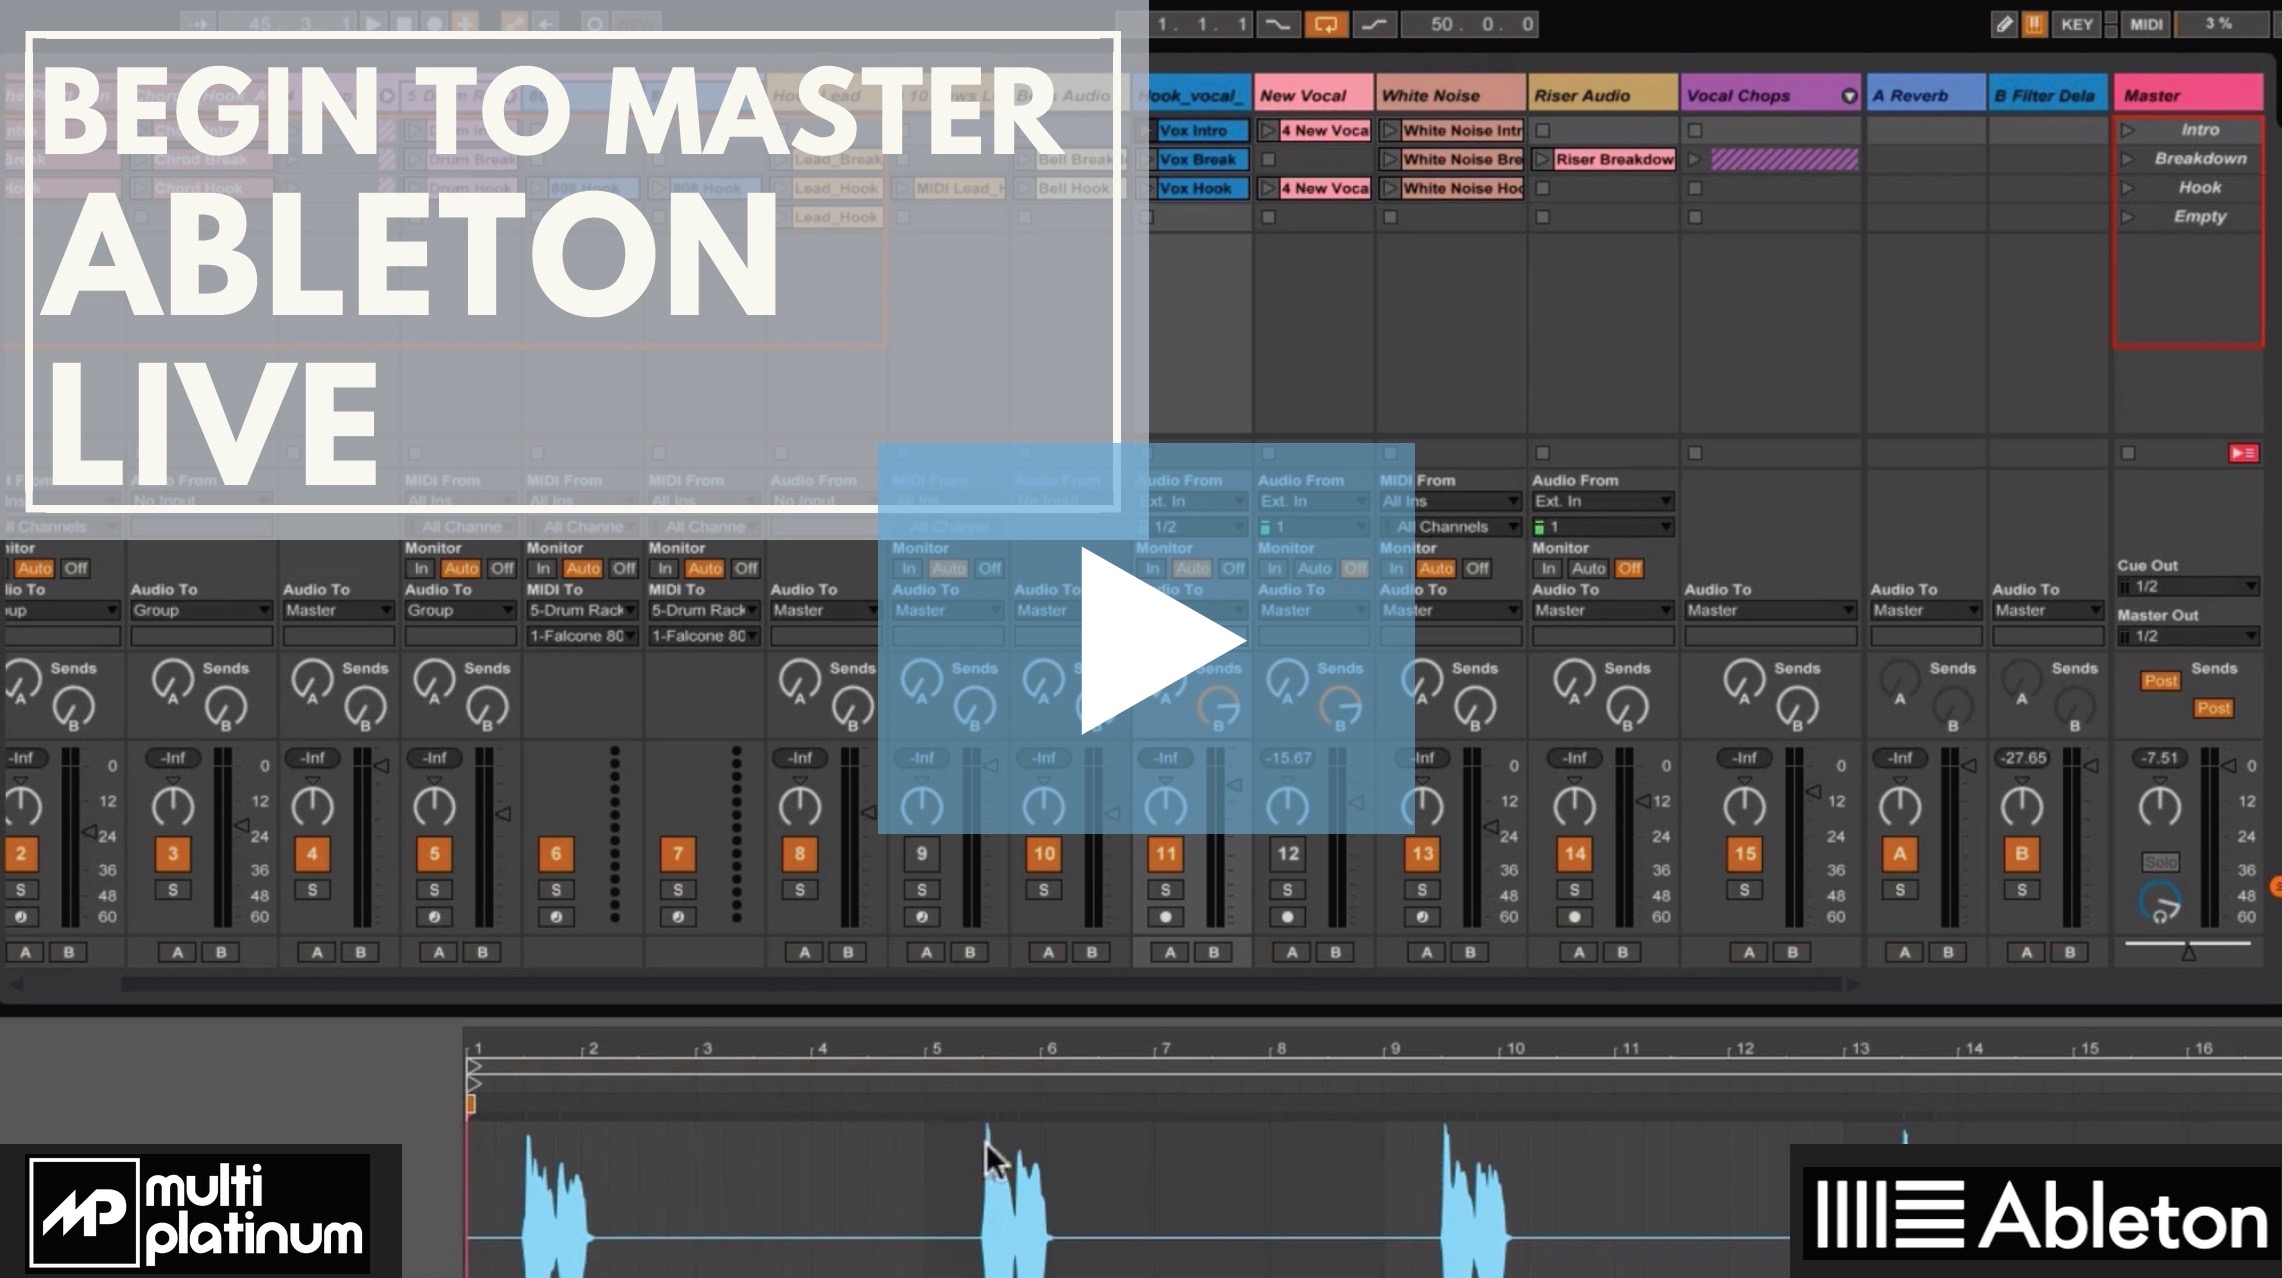The image size is (2282, 1278).
Task: Assign track 15 to crossfader B
Action: 1792,953
